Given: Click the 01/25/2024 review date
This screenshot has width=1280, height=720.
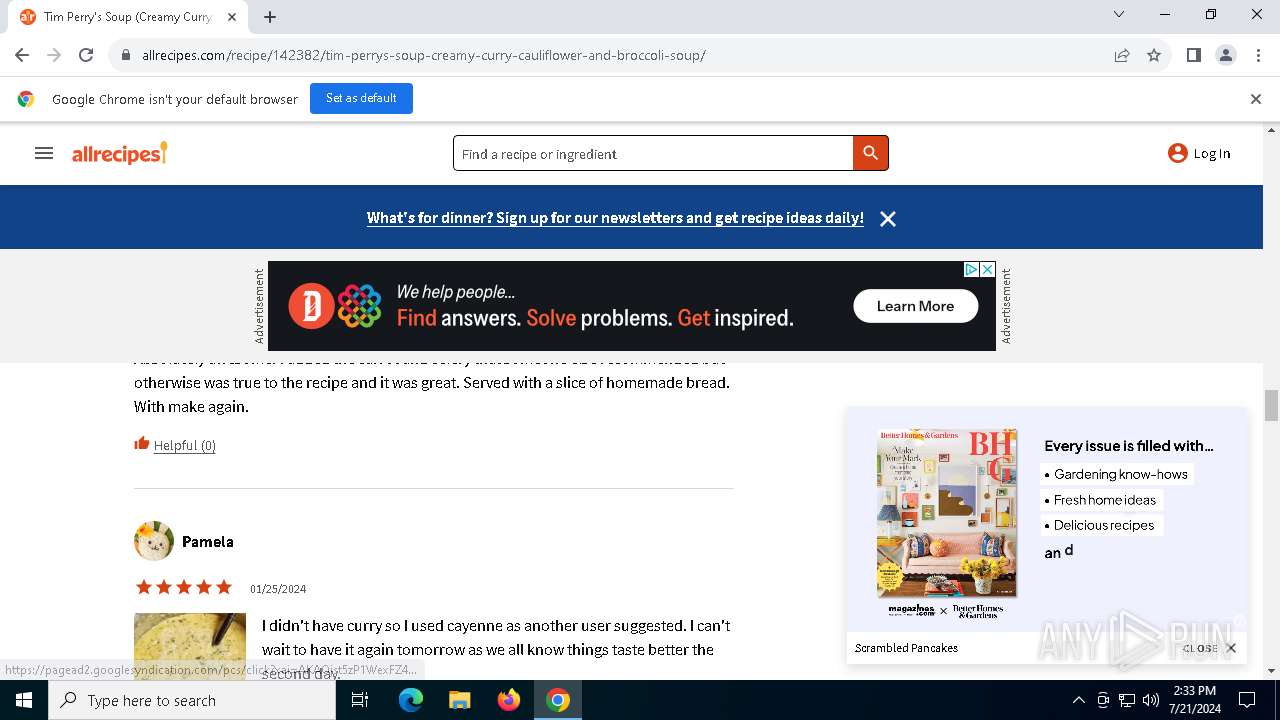Looking at the screenshot, I should click(x=278, y=589).
